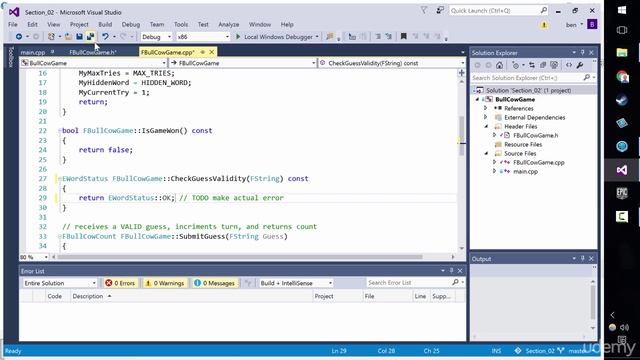Click Local Windows Debugger button

pyautogui.click(x=278, y=37)
